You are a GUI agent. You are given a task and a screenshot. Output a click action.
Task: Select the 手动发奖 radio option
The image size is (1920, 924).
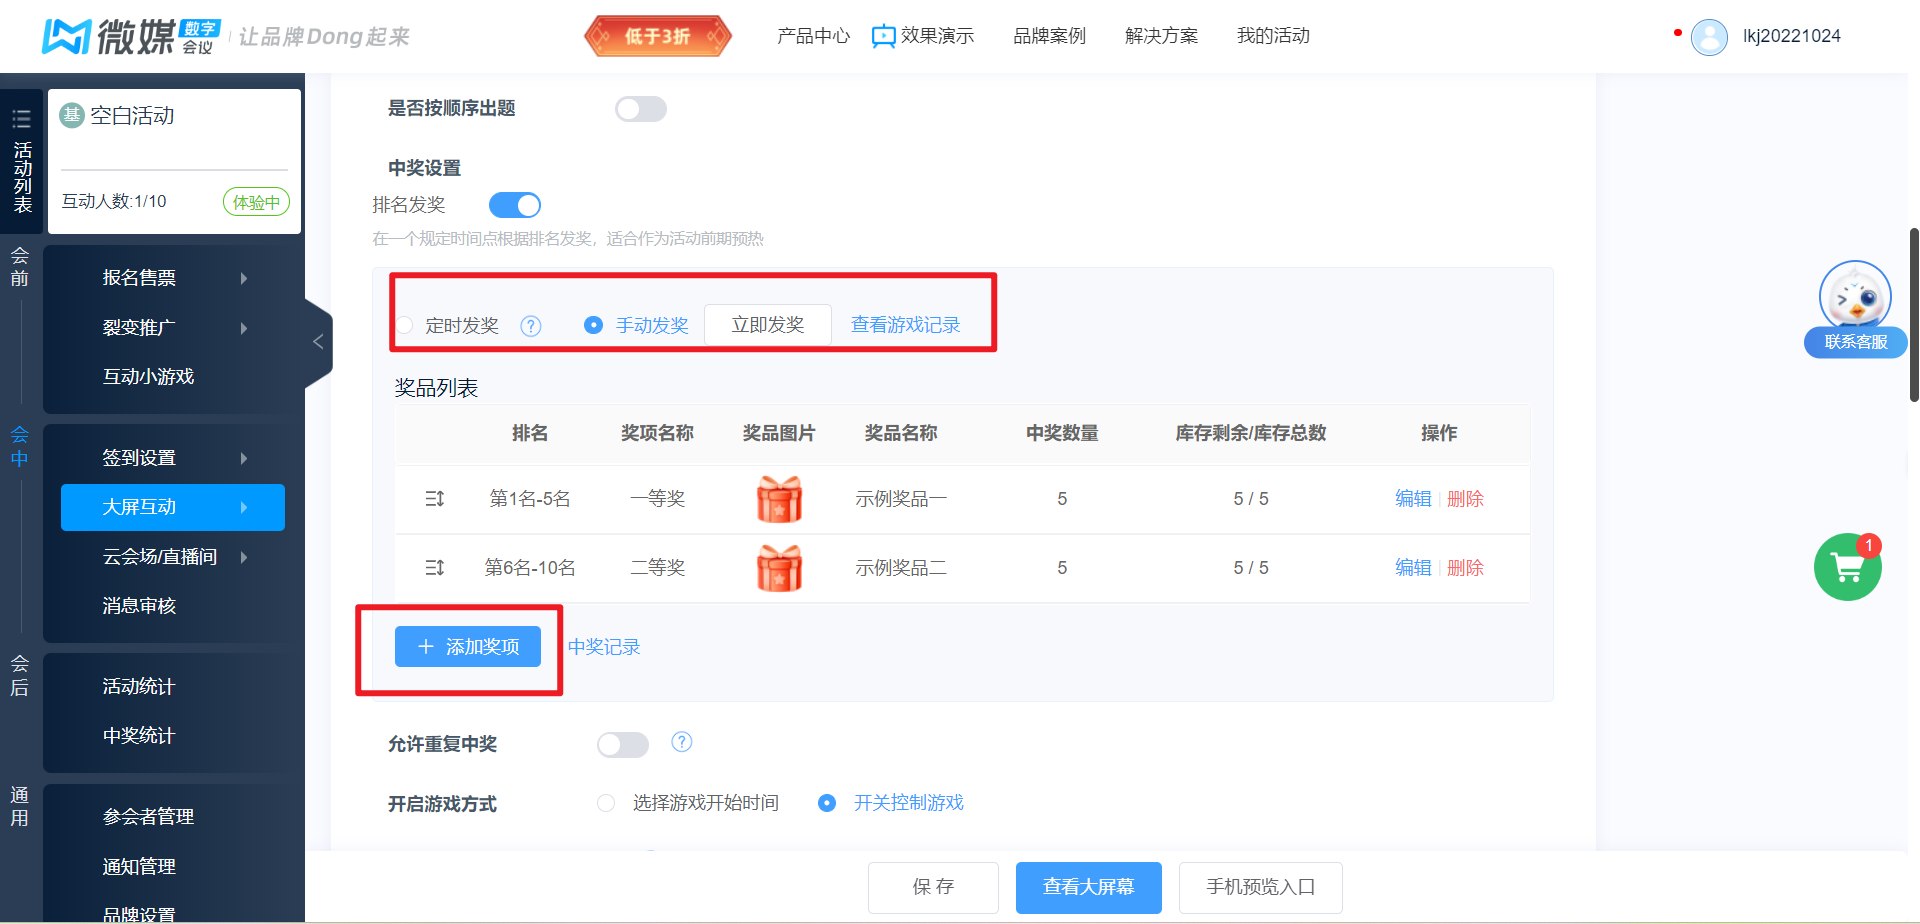(593, 325)
